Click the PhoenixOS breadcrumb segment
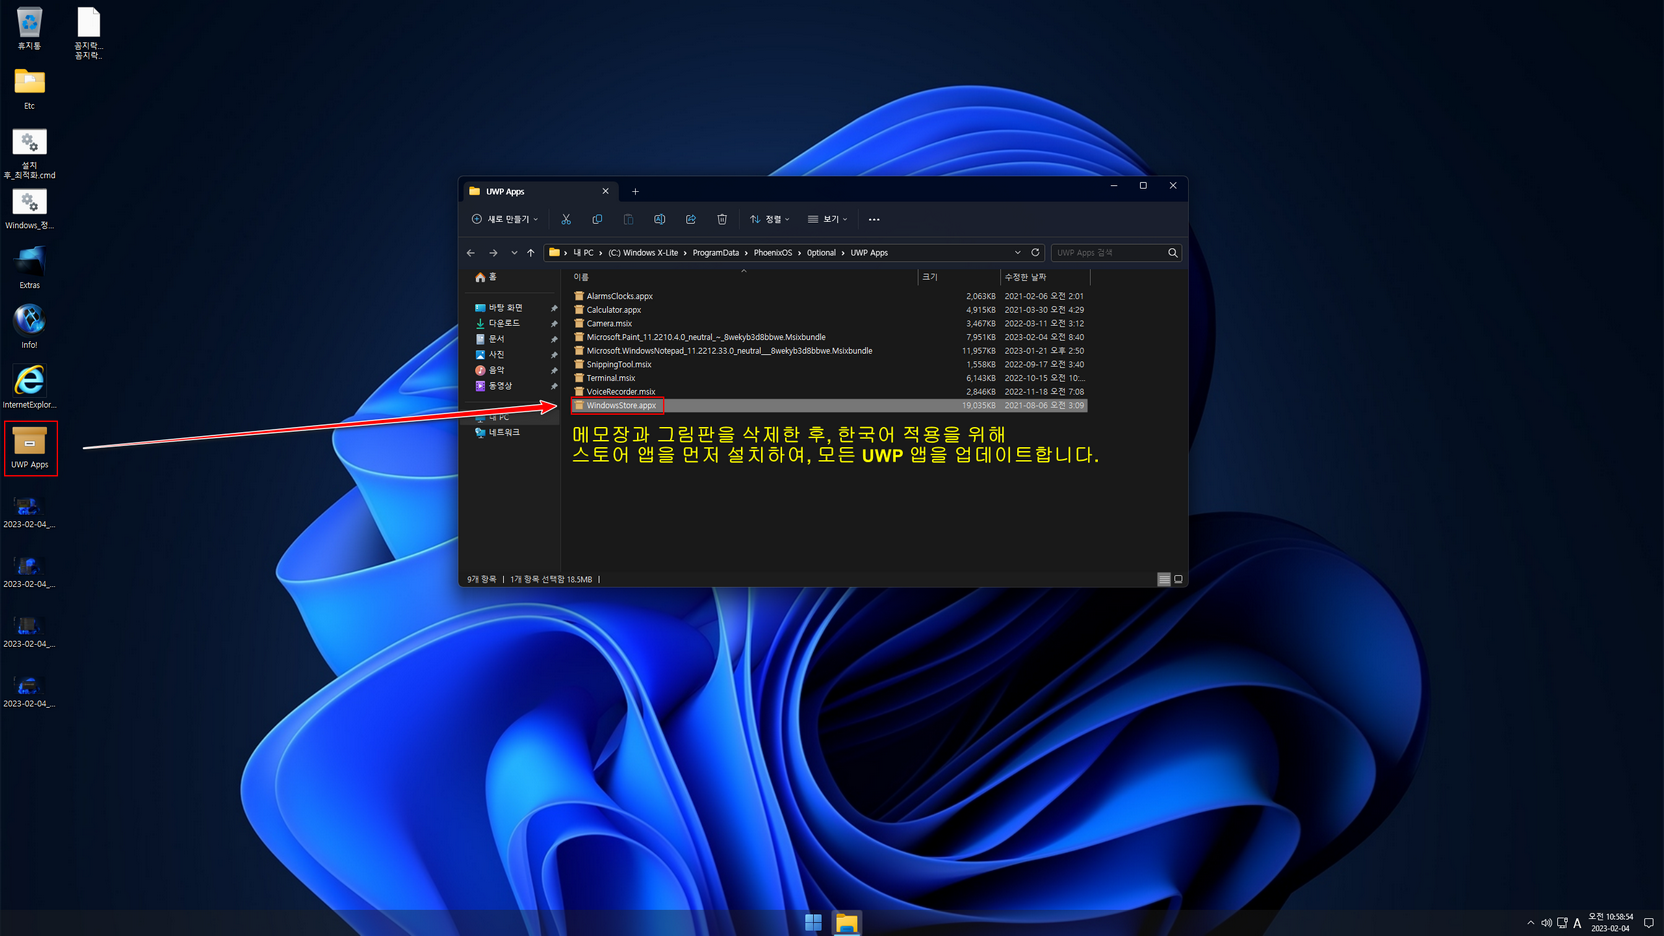This screenshot has height=936, width=1664. click(772, 253)
